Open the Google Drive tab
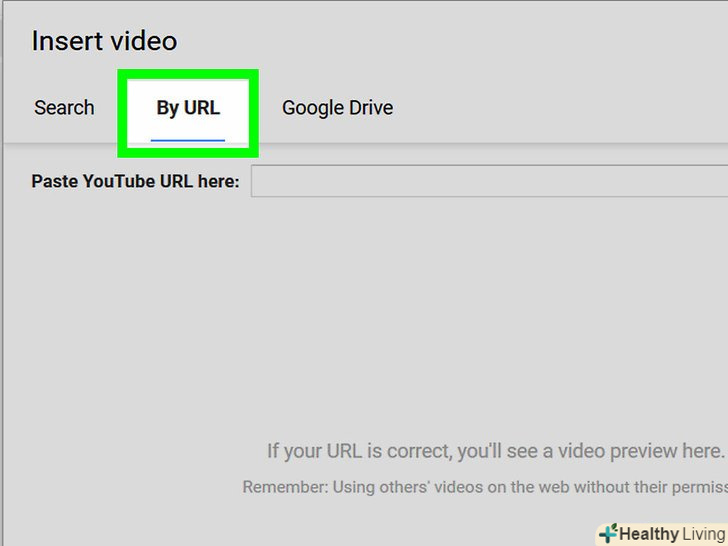This screenshot has width=728, height=546. pyautogui.click(x=338, y=108)
